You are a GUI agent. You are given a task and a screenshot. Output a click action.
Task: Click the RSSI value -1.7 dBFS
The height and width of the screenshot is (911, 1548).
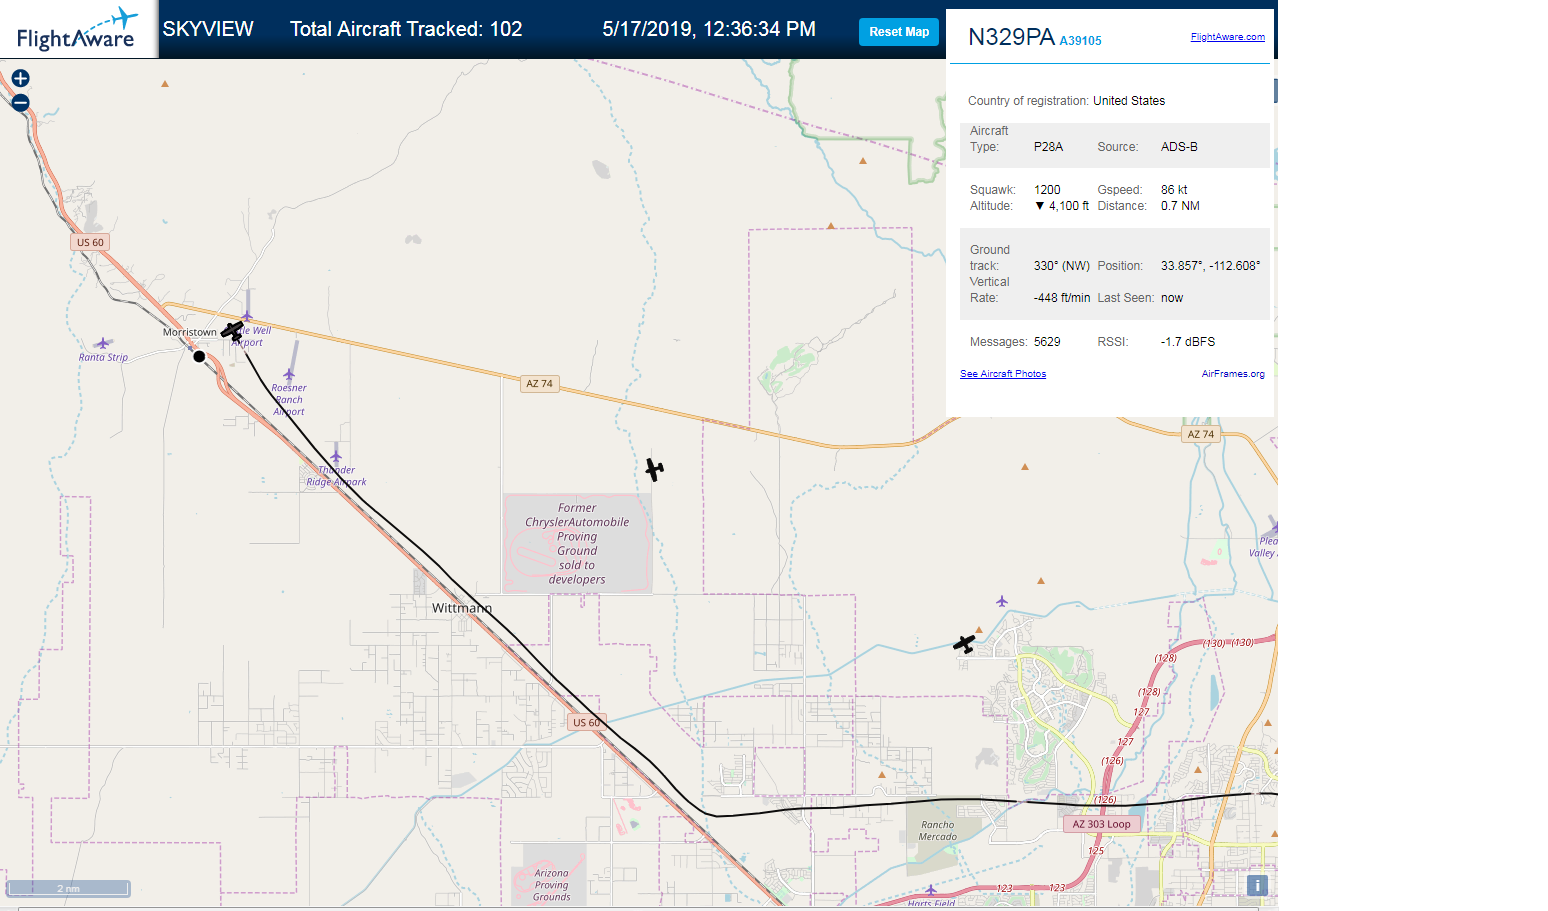coord(1188,342)
